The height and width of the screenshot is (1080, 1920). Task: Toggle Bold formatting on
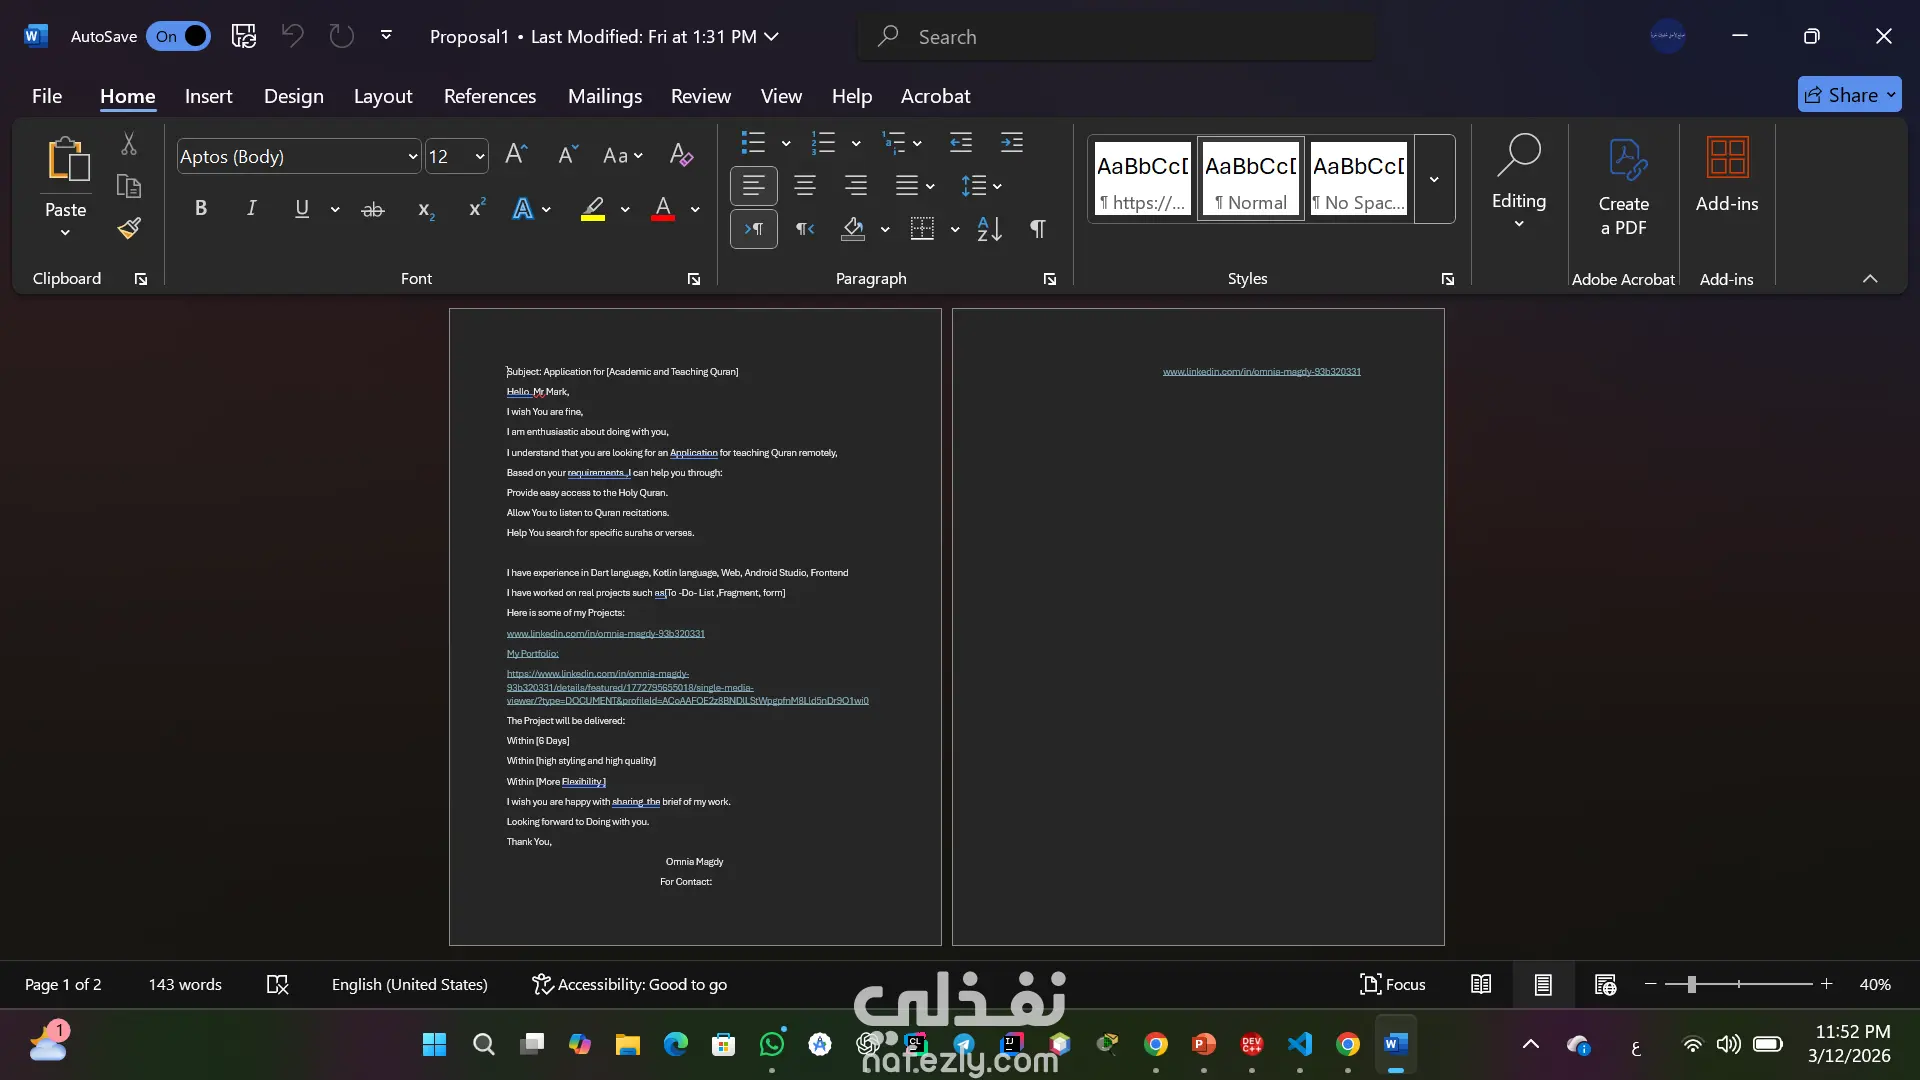pos(200,208)
